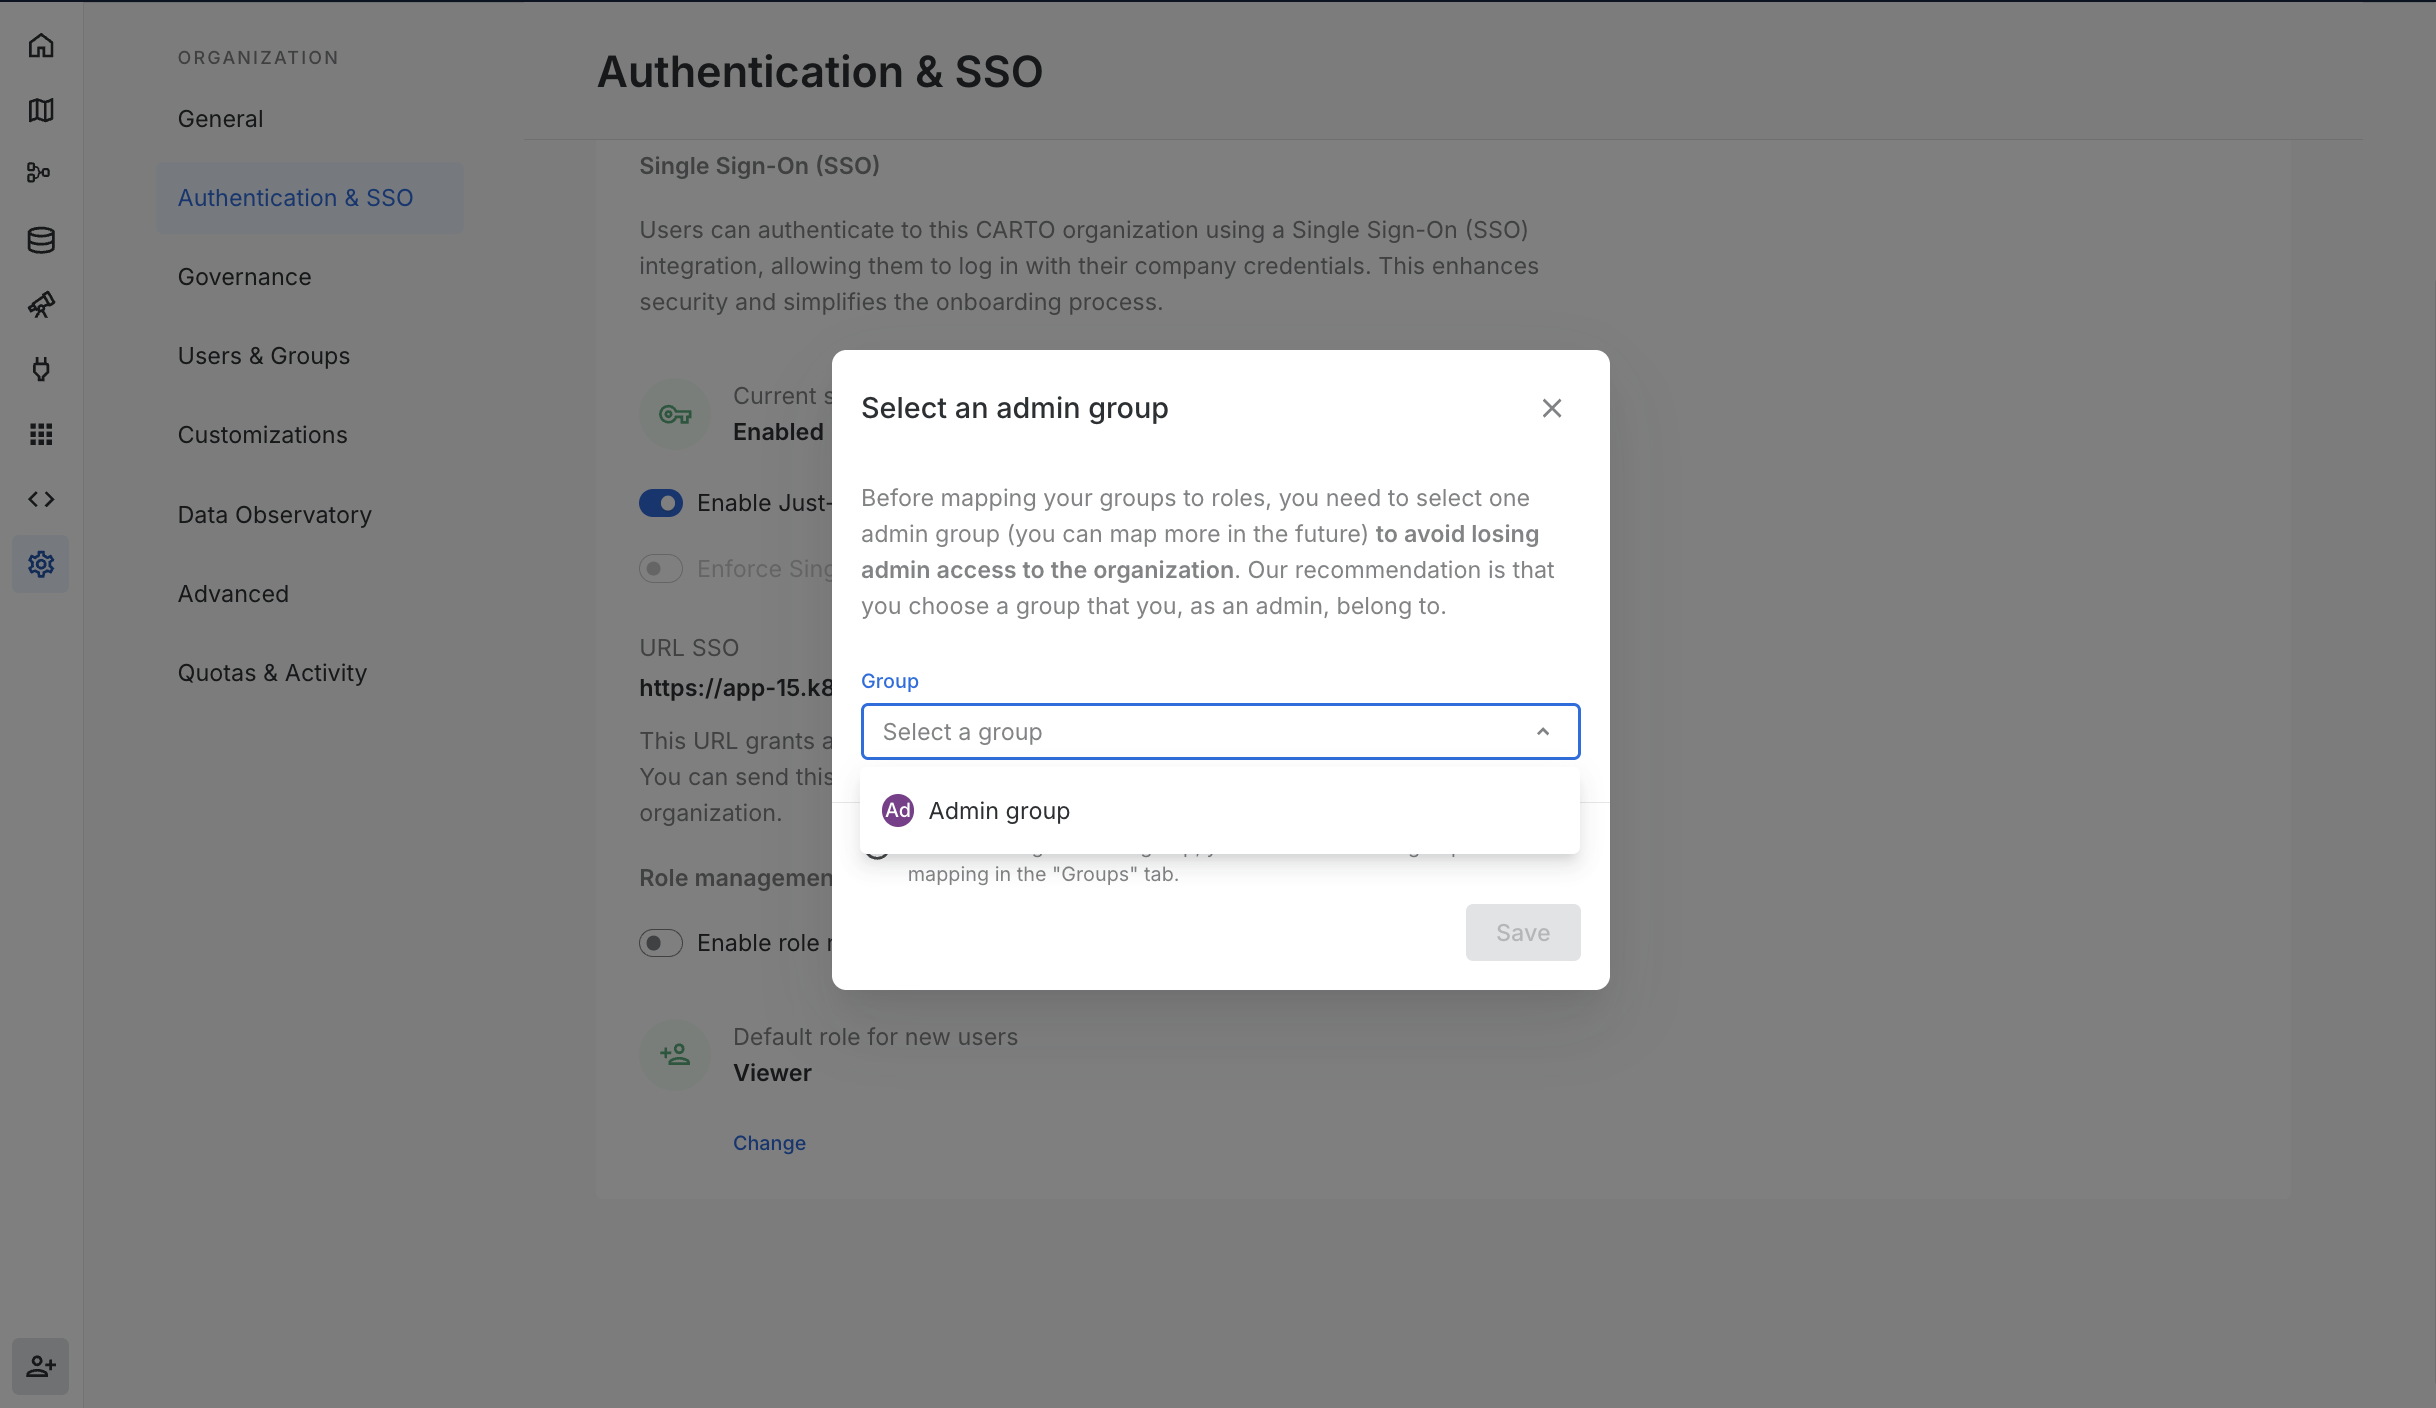
Task: Close the Select an admin group dialog
Action: click(x=1552, y=408)
